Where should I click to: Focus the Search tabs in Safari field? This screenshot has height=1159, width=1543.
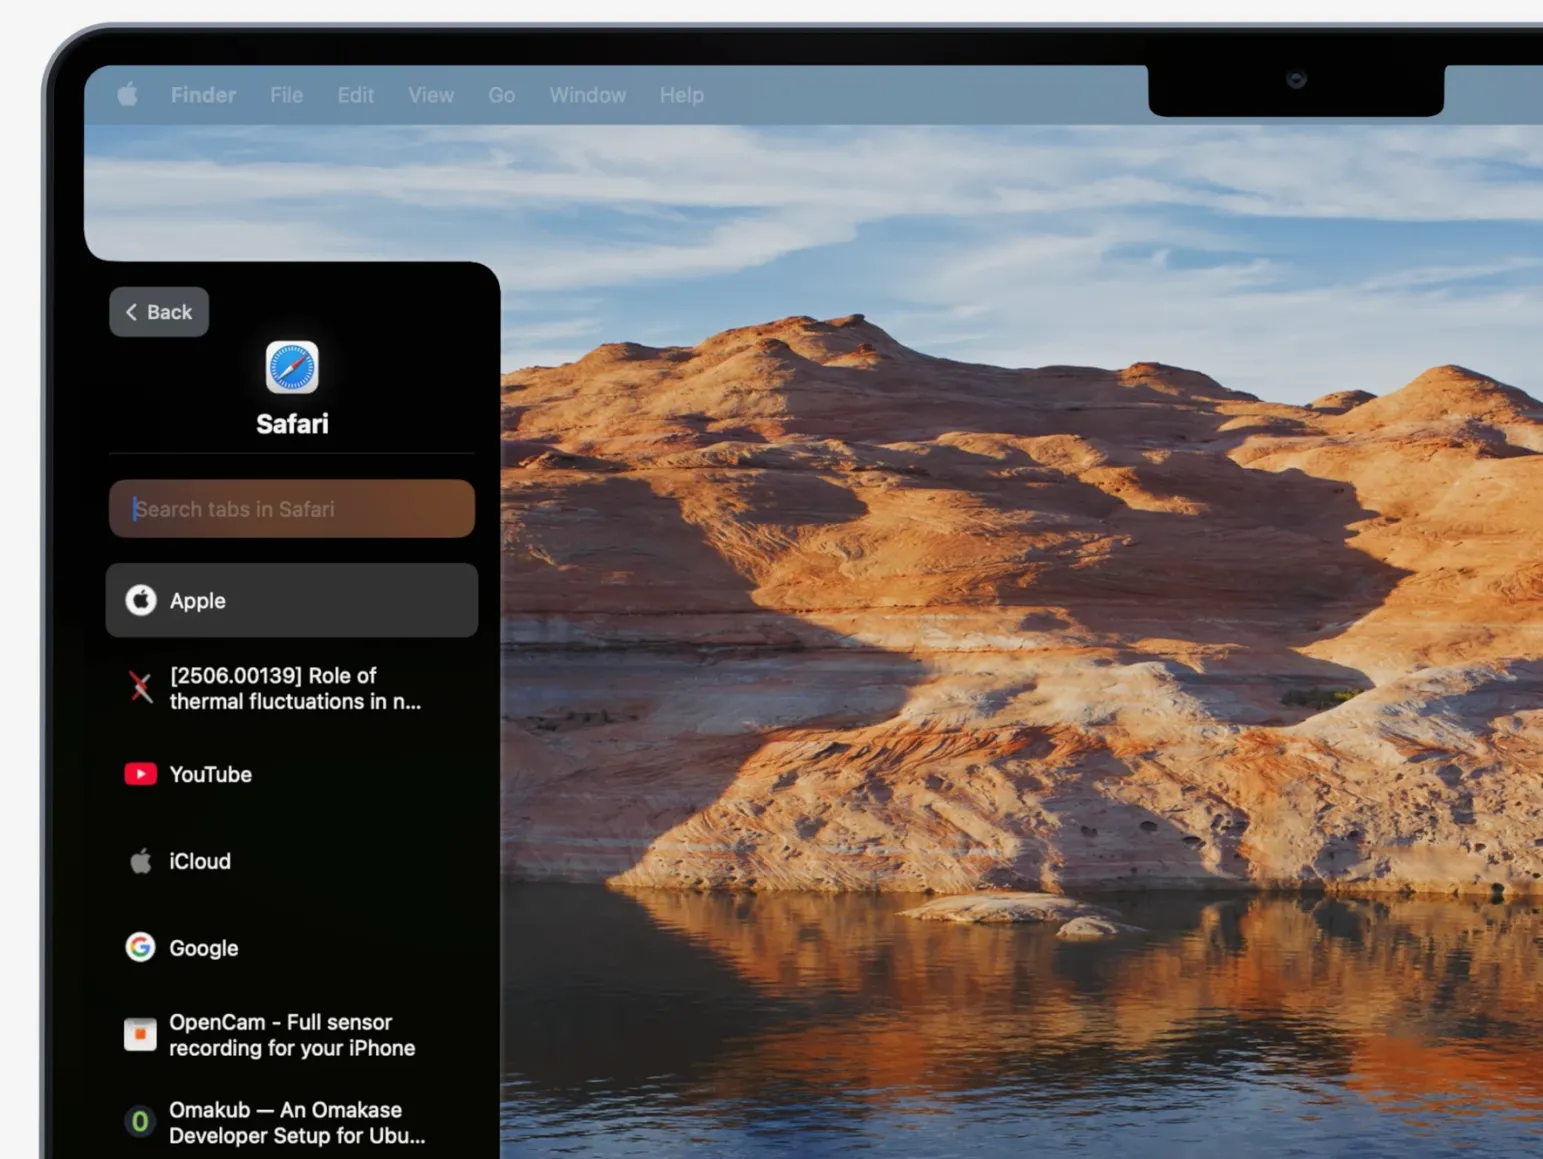pos(292,509)
